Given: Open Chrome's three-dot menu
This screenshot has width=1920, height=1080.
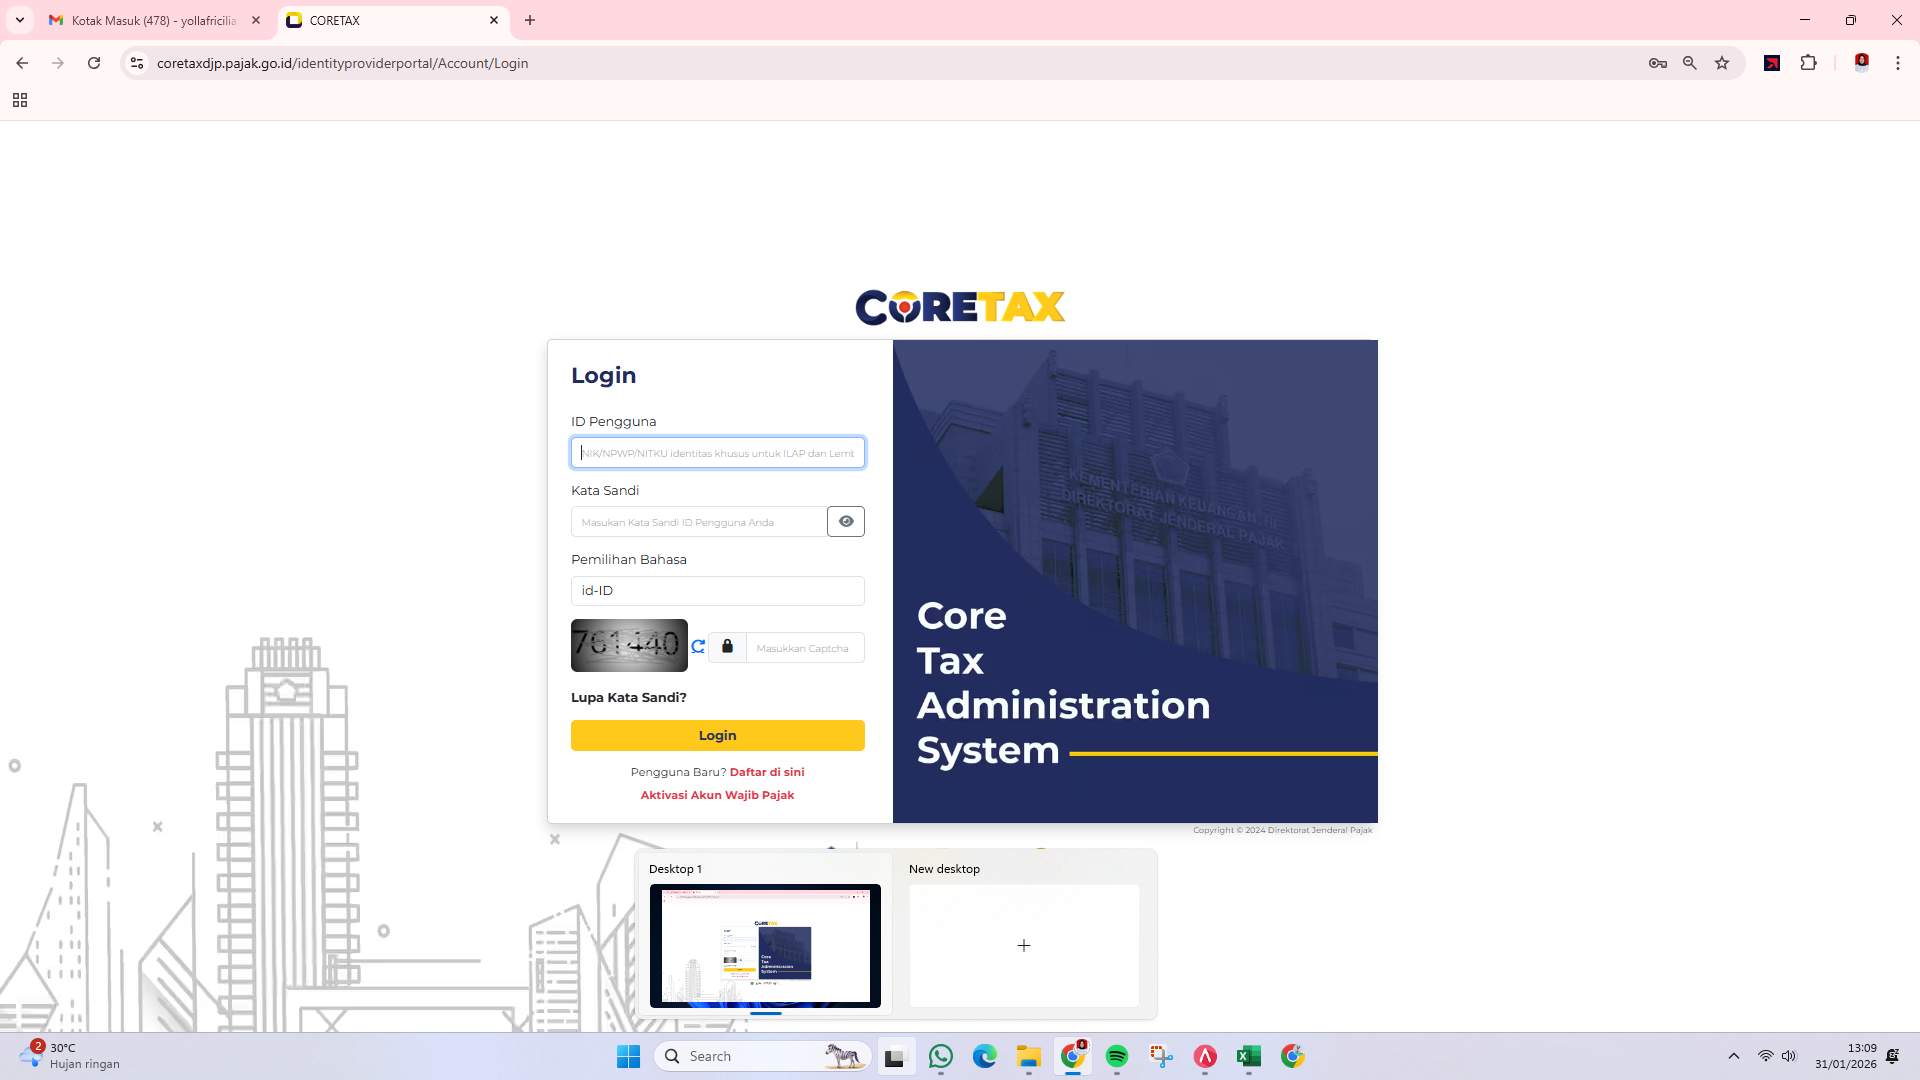Looking at the screenshot, I should point(1897,63).
